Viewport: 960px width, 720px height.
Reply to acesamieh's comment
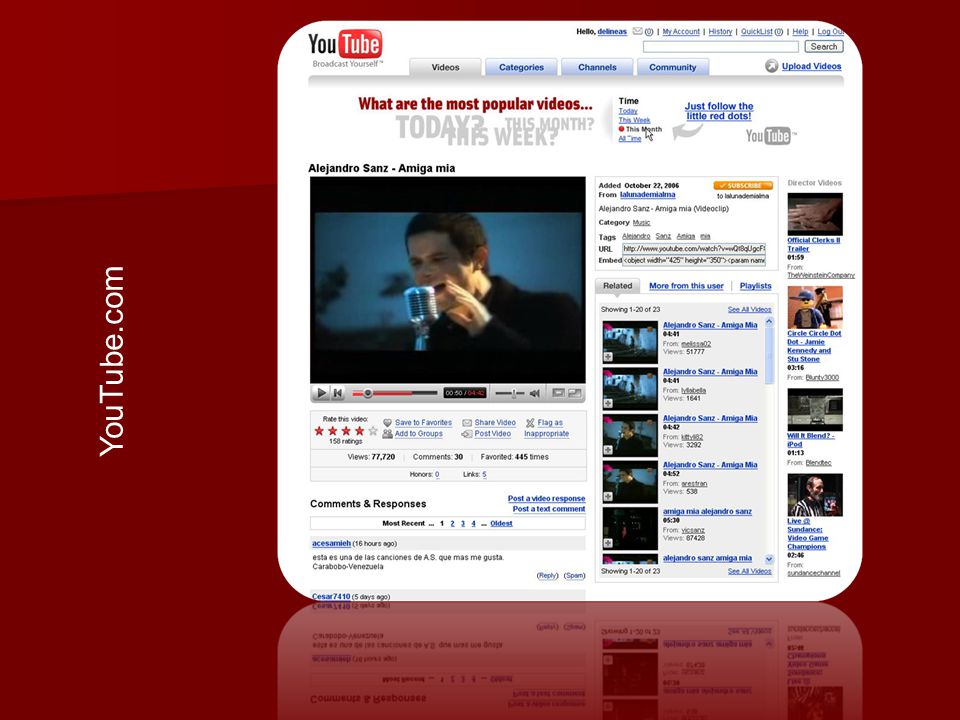pyautogui.click(x=547, y=576)
